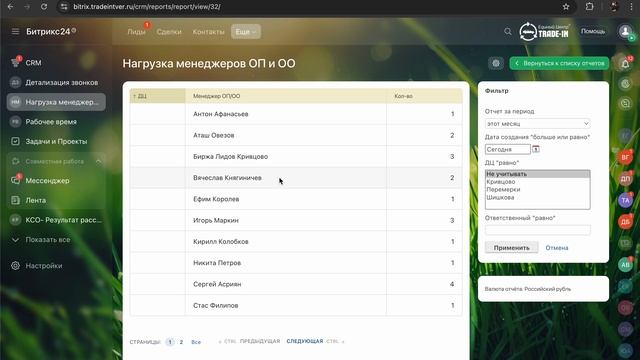Collapse the Совместная работа section
This screenshot has height=360, width=640.
pos(99,162)
